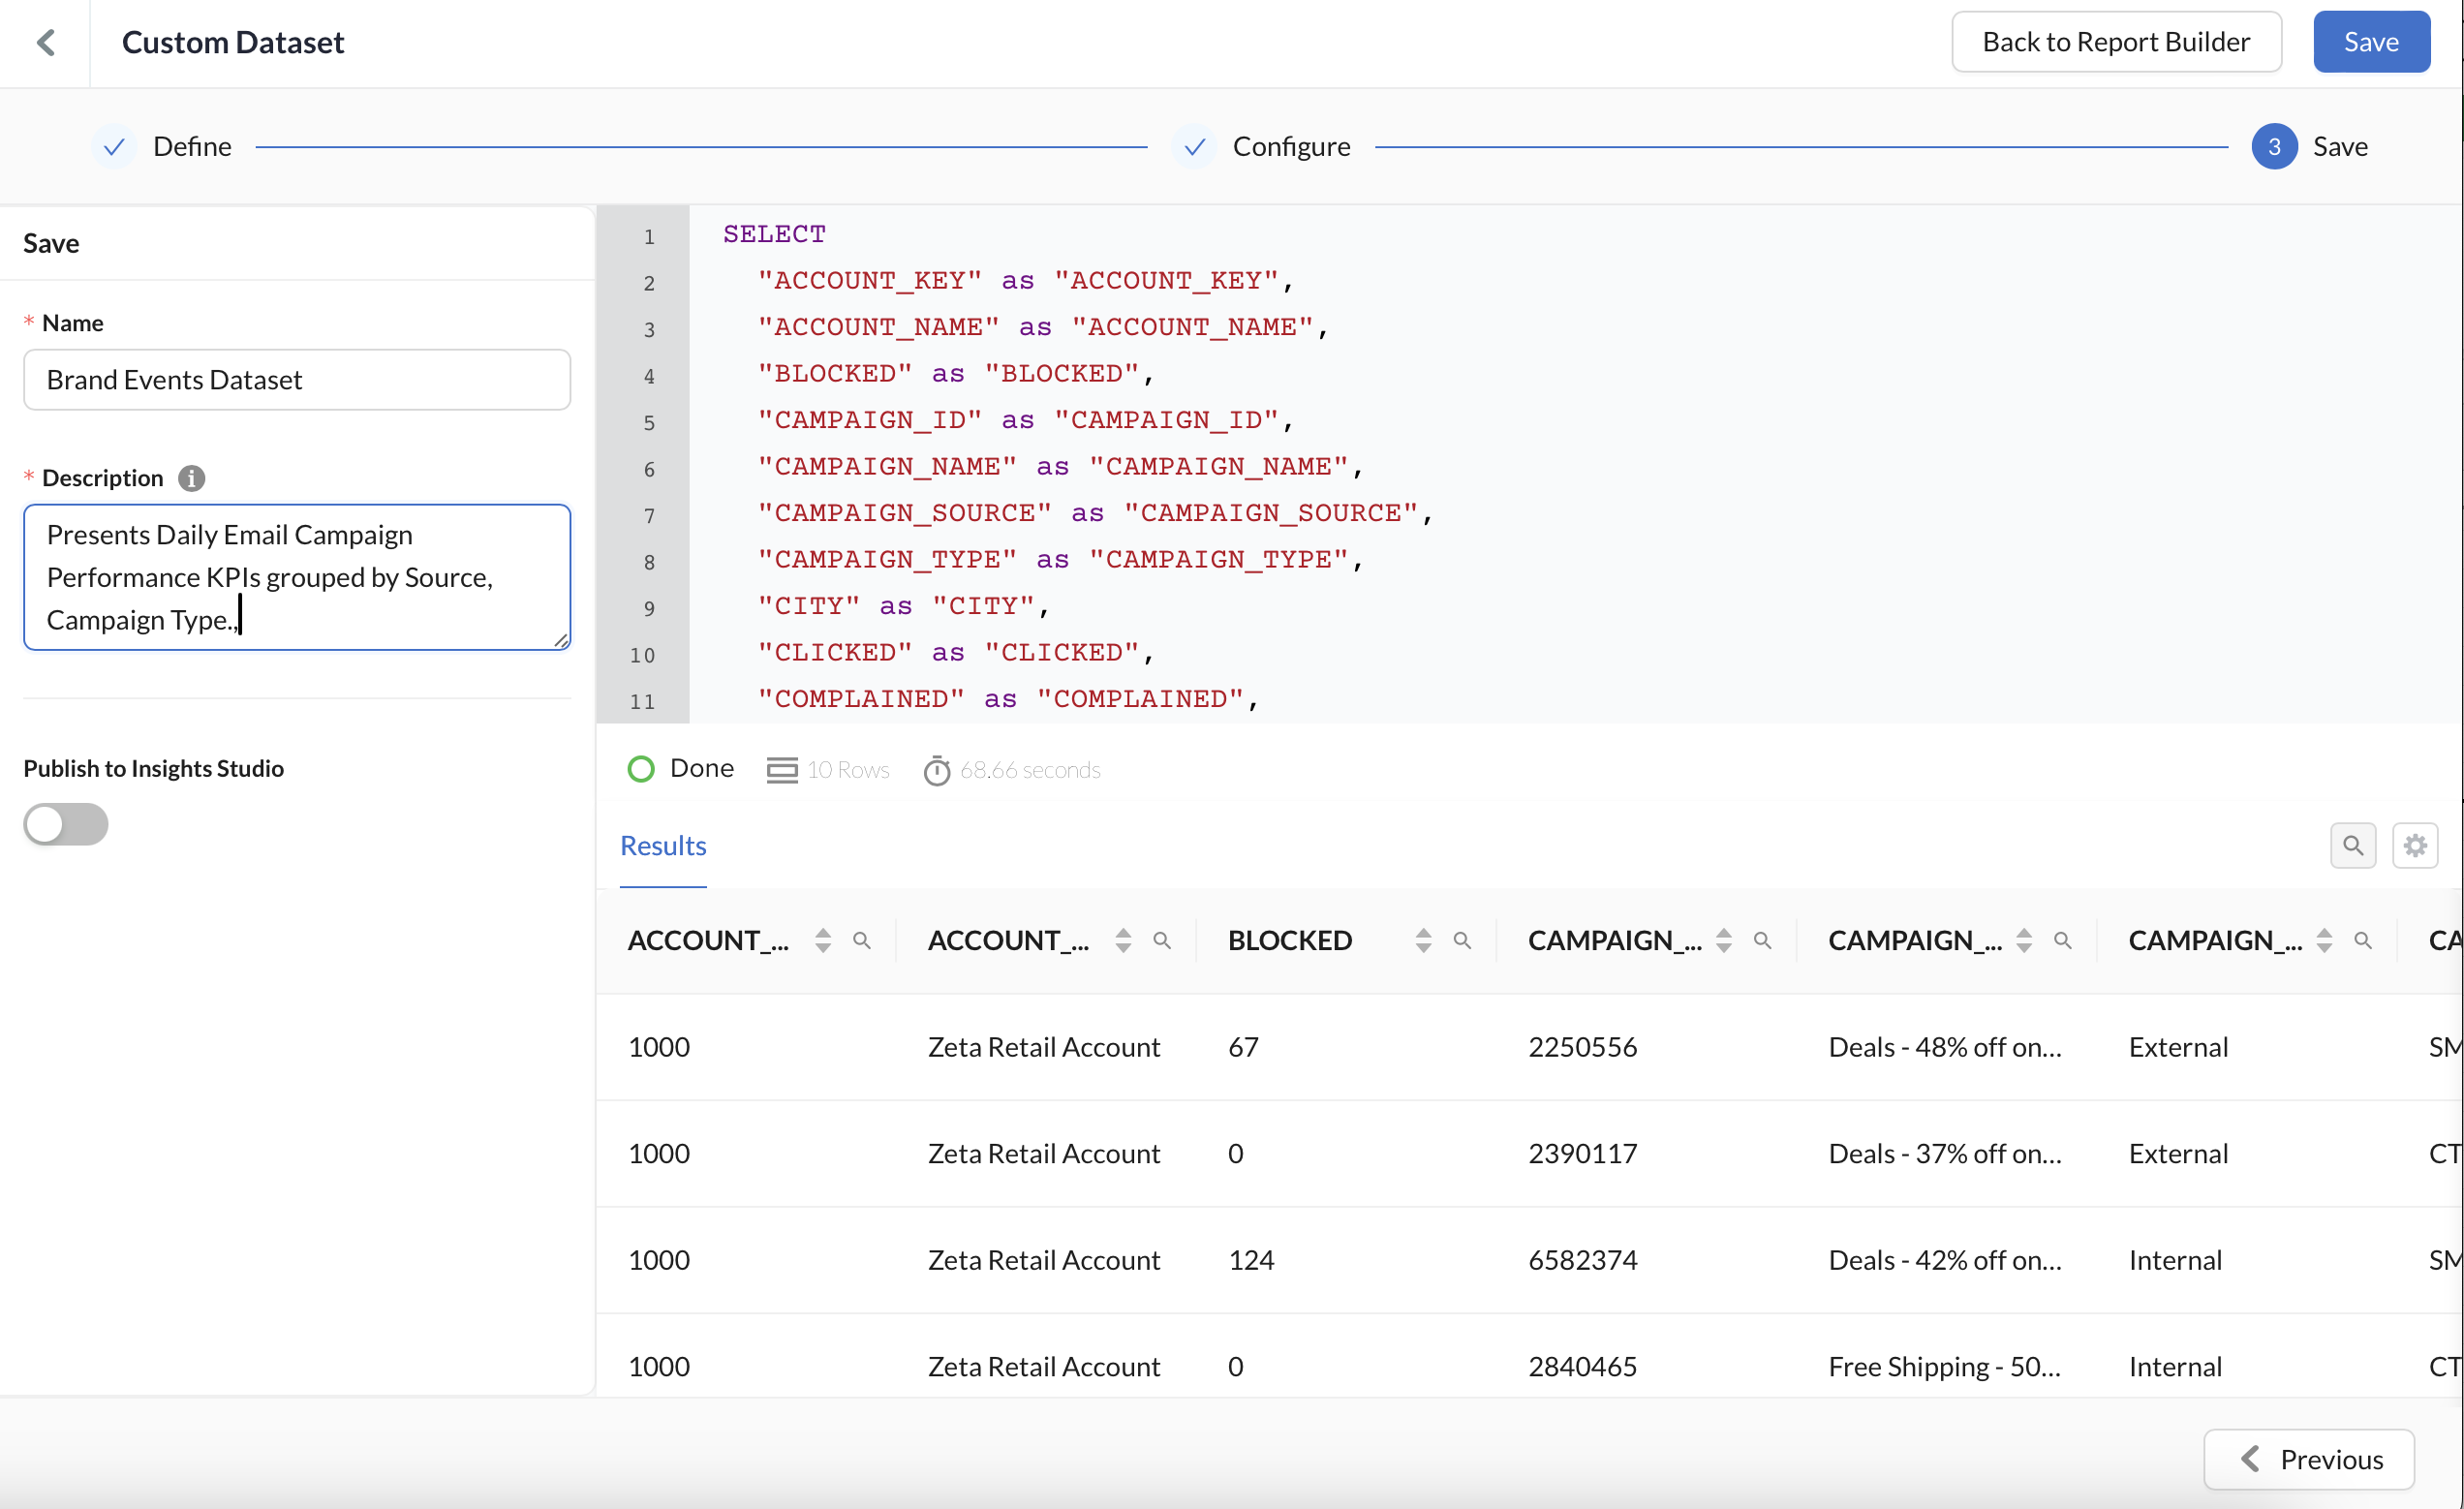Click the second ACCOUNT_ column search icon
2464x1509 pixels.
pyautogui.click(x=1161, y=940)
